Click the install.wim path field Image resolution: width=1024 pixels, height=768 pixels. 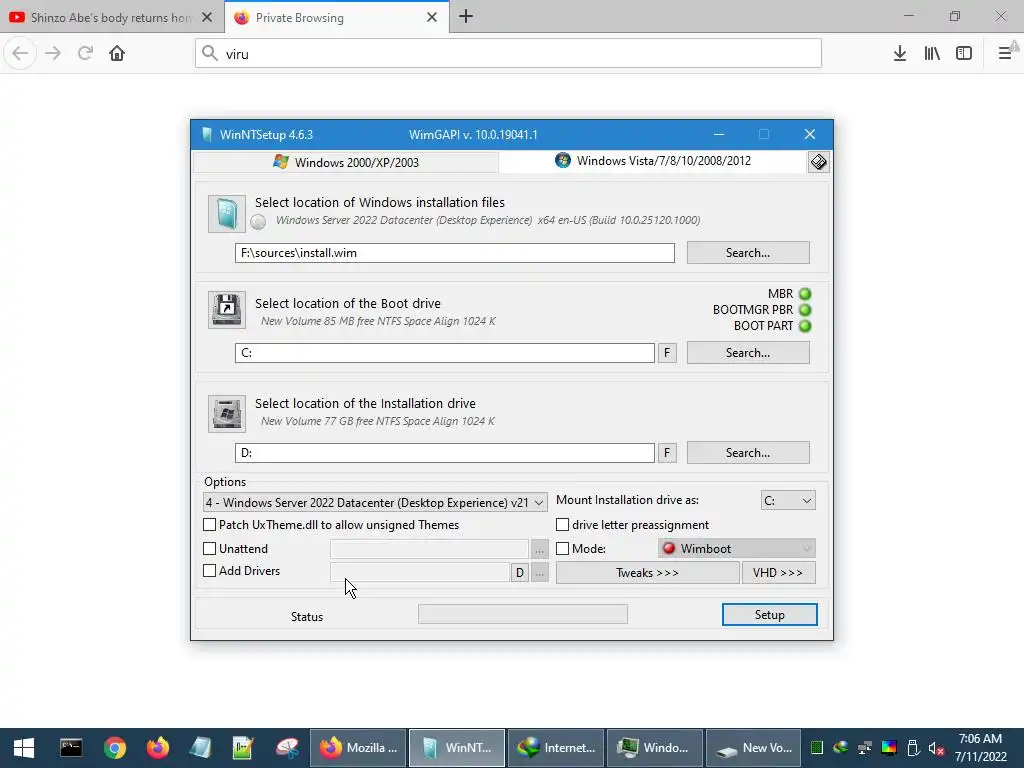[455, 253]
